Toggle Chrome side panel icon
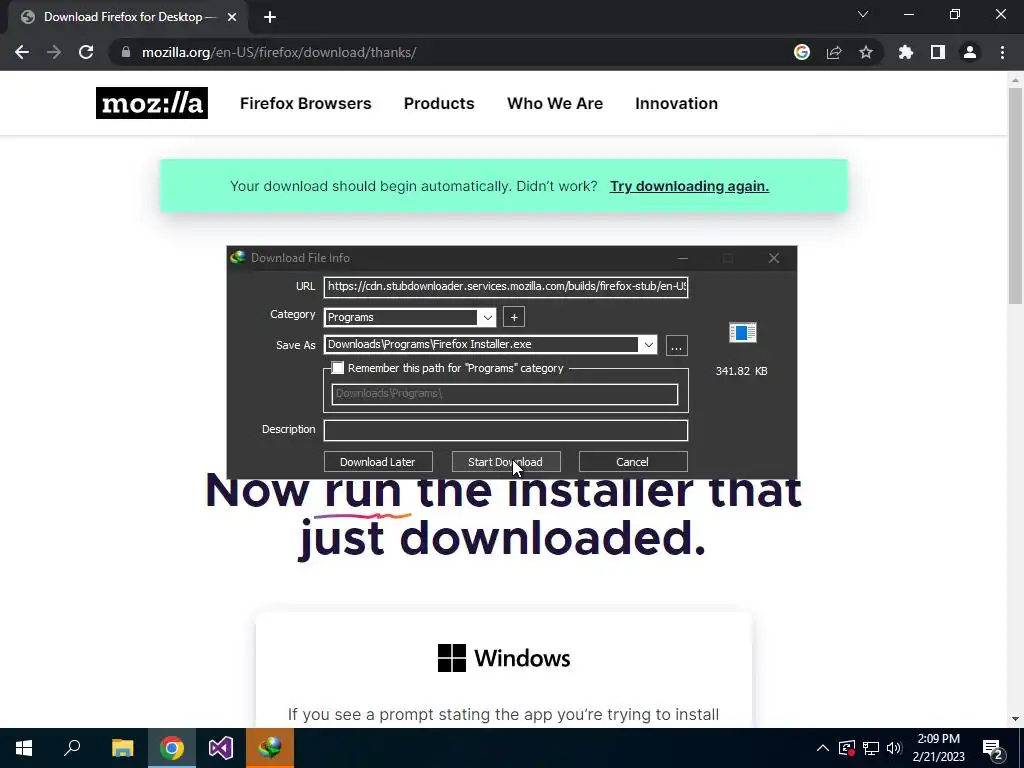1024x768 pixels. click(x=938, y=52)
